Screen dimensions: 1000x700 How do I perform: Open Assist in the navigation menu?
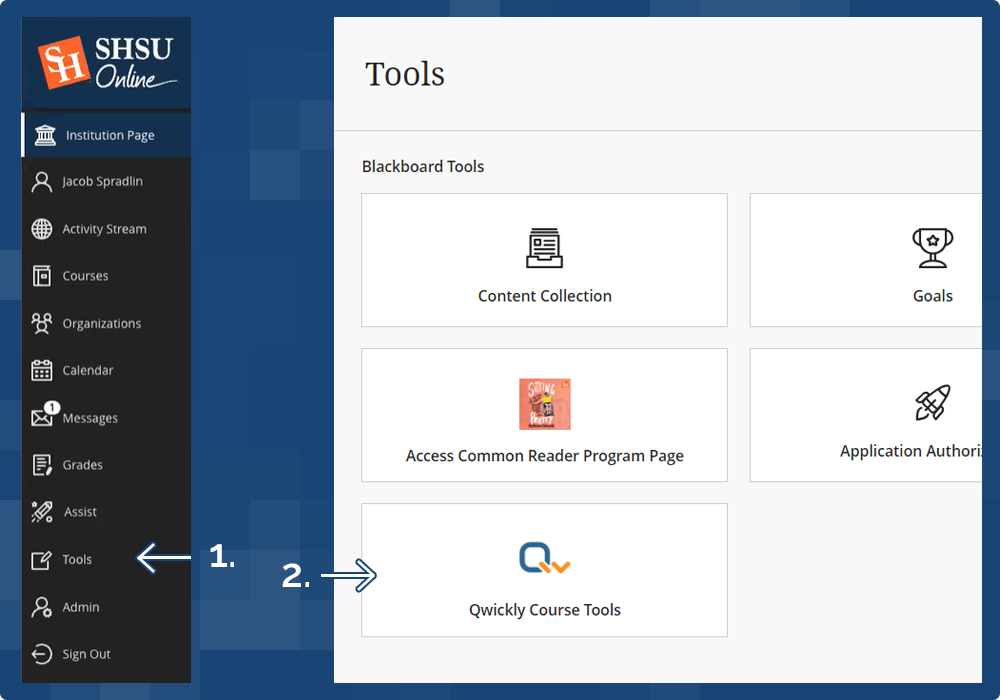pyautogui.click(x=107, y=512)
